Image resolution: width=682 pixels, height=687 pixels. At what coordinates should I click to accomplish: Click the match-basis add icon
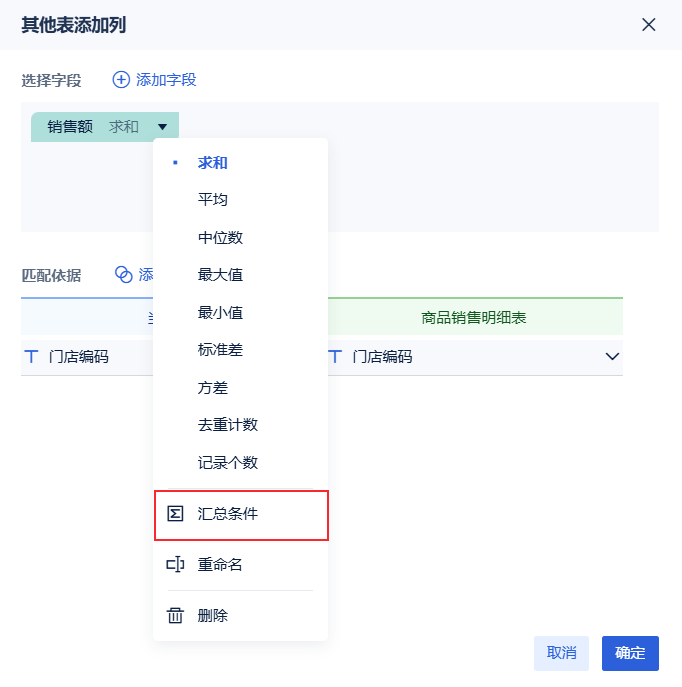(x=124, y=275)
